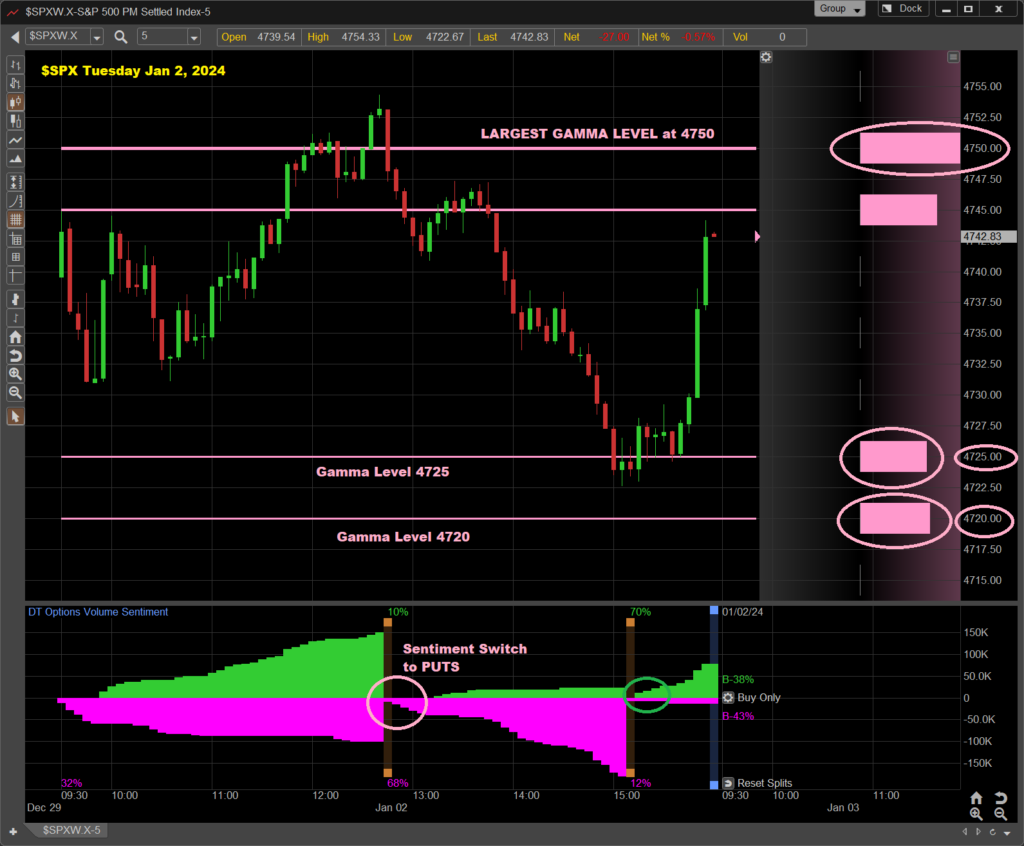The image size is (1024, 846).
Task: Click the left toolbar home icon
Action: [x=15, y=338]
